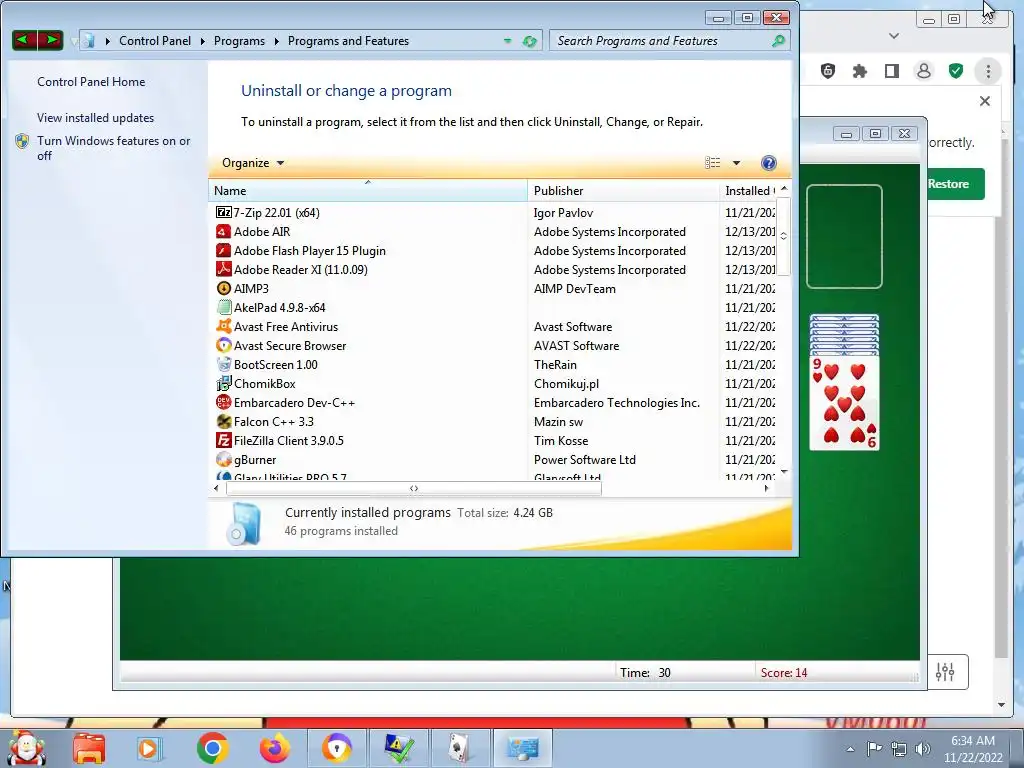The width and height of the screenshot is (1024, 768).
Task: Click the clock showing 6:34 AM
Action: click(x=972, y=741)
